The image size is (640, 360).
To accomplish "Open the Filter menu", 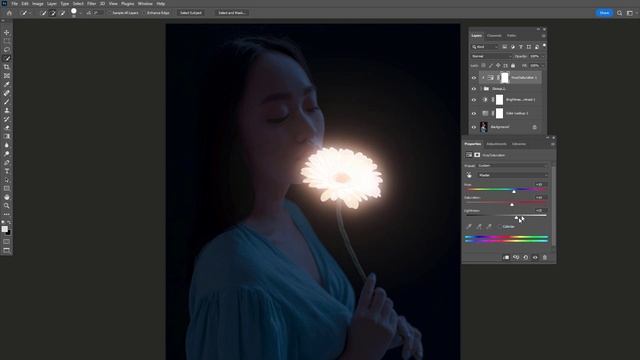I will tap(91, 4).
